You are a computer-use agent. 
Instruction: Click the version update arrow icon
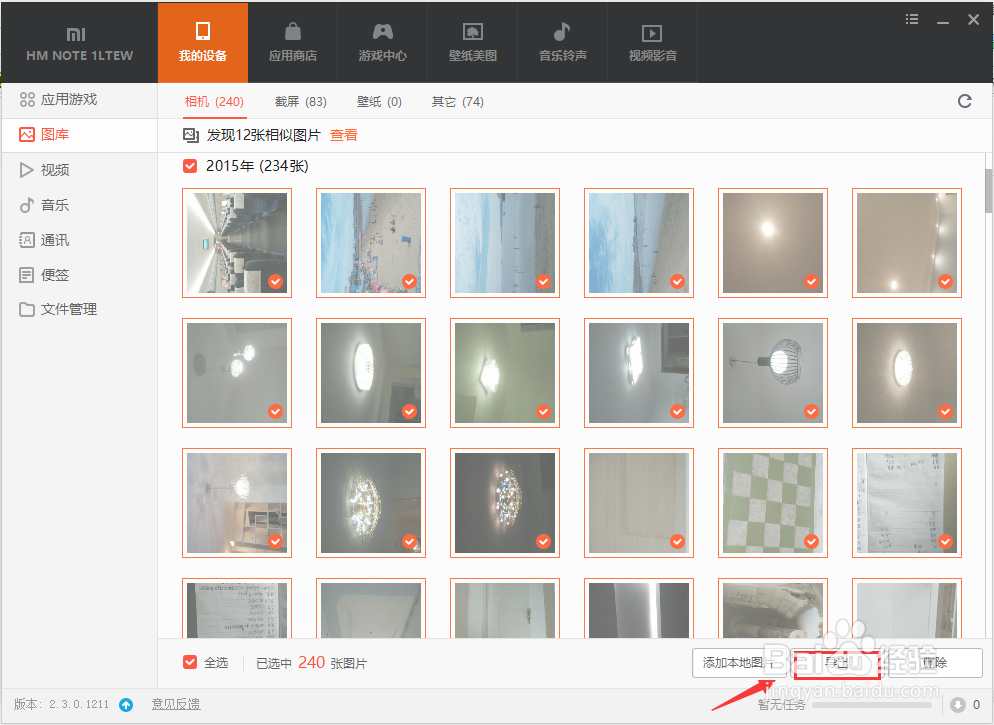(126, 705)
